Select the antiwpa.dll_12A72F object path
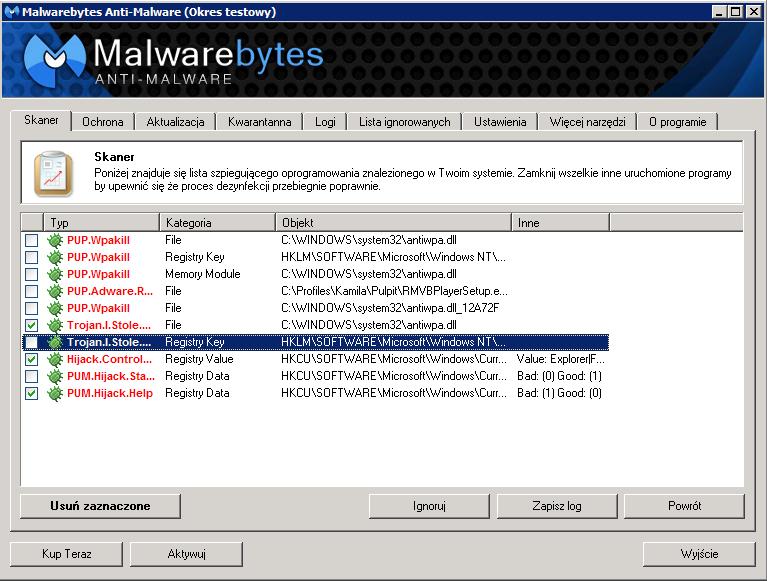The image size is (767, 581). coord(390,309)
